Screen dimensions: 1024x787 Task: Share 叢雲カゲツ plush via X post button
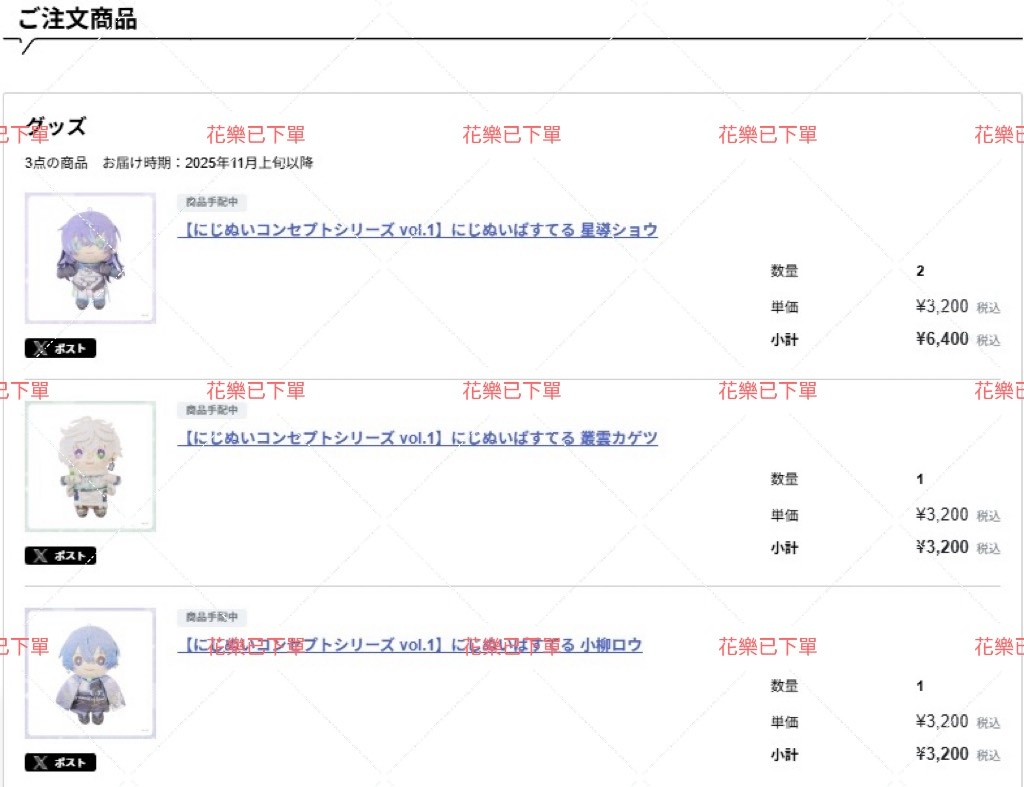(x=60, y=556)
